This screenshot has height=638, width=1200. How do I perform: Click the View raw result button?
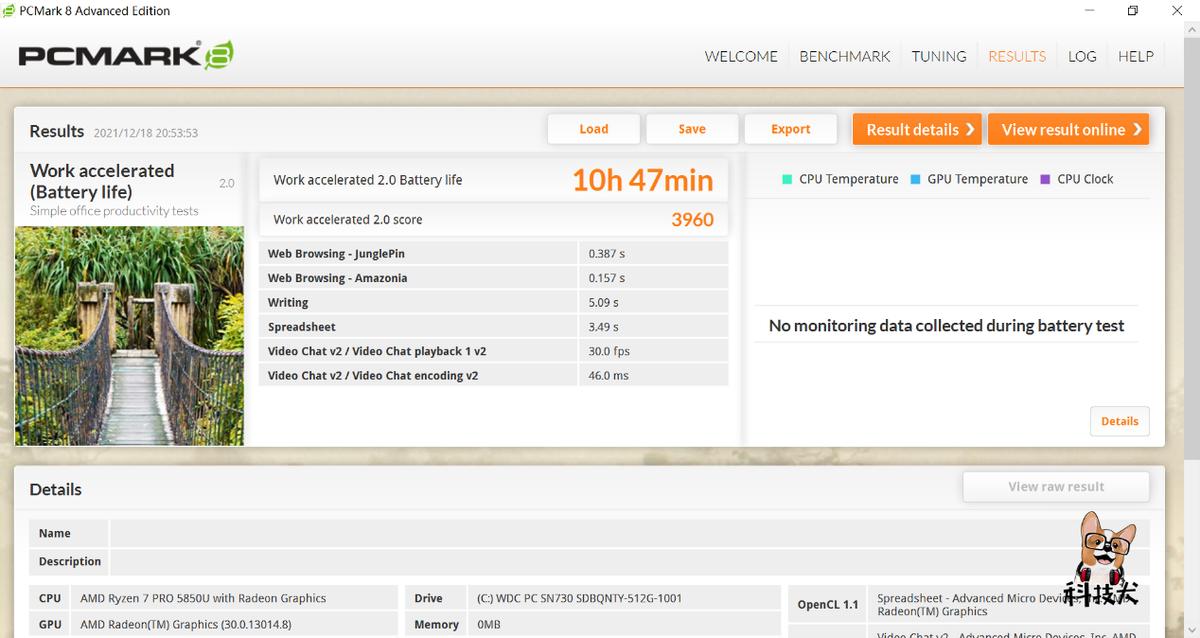tap(1056, 487)
